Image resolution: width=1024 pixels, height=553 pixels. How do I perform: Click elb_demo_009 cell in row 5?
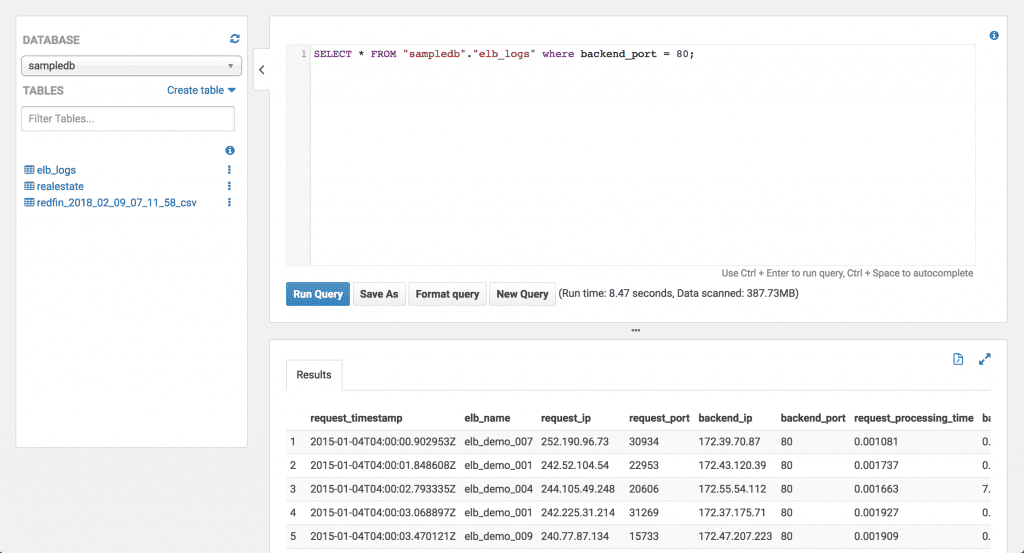tap(498, 536)
